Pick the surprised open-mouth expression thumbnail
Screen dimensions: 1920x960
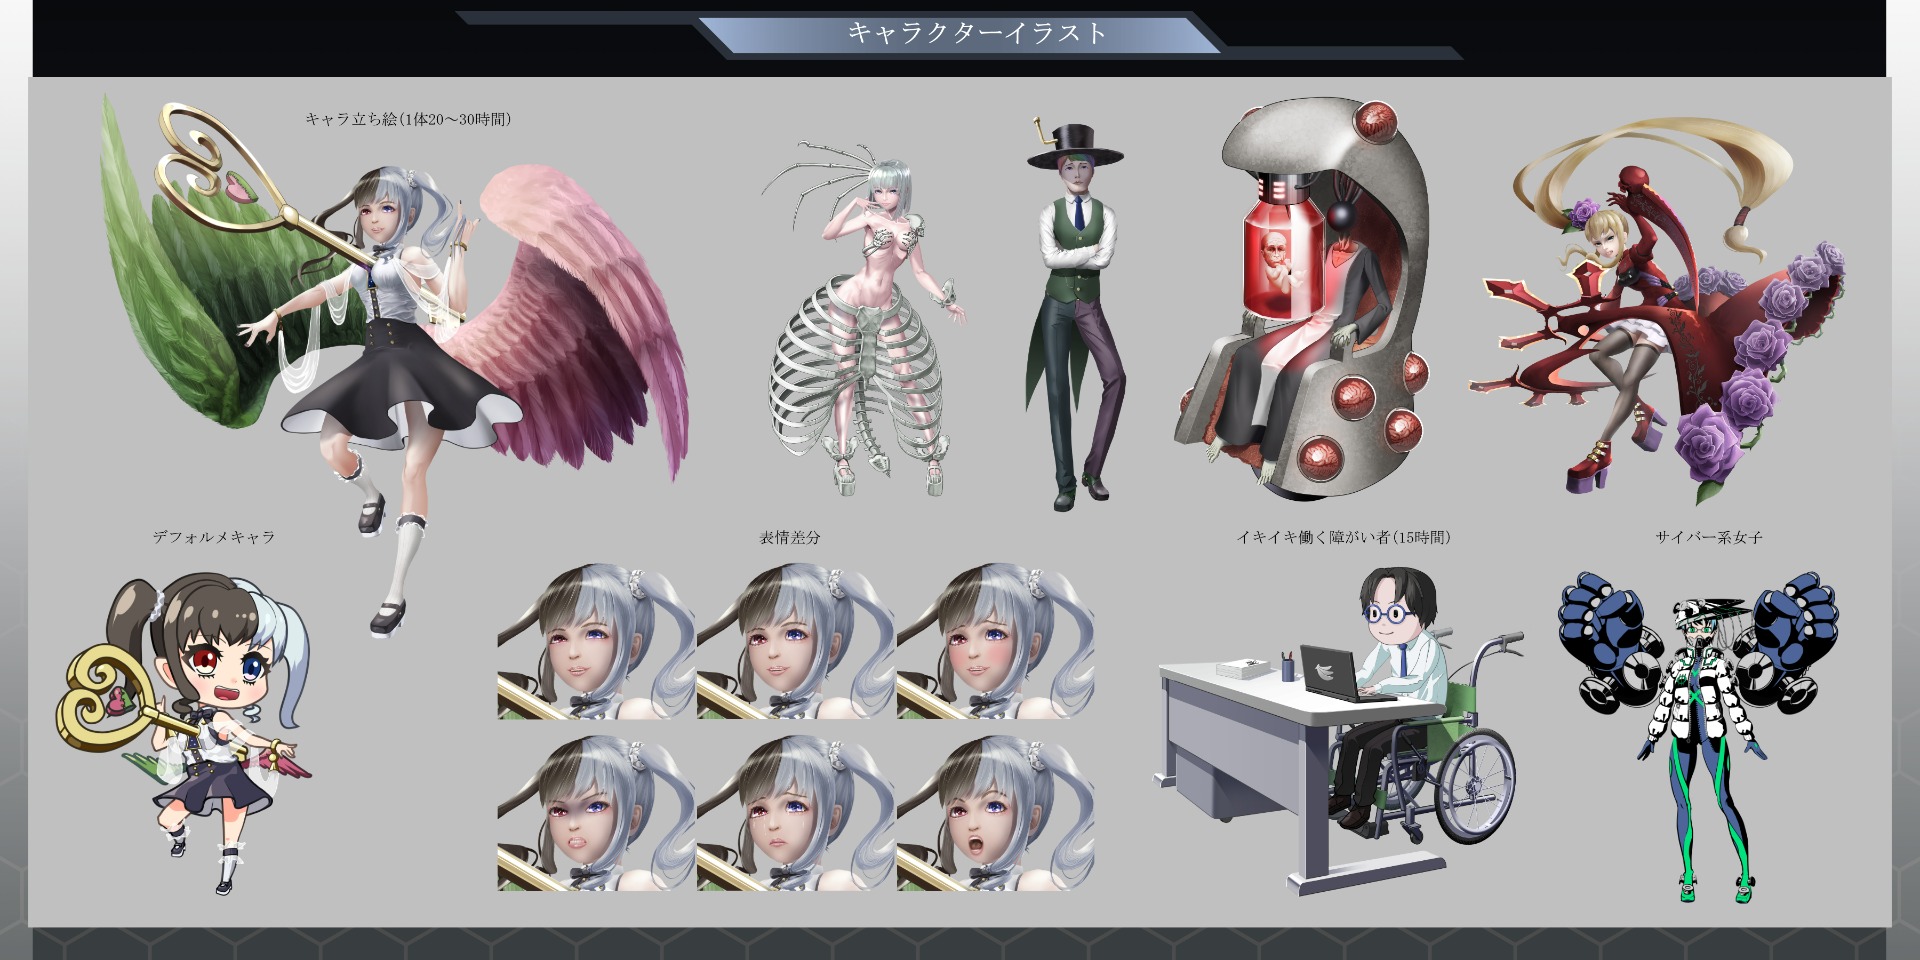point(995,813)
